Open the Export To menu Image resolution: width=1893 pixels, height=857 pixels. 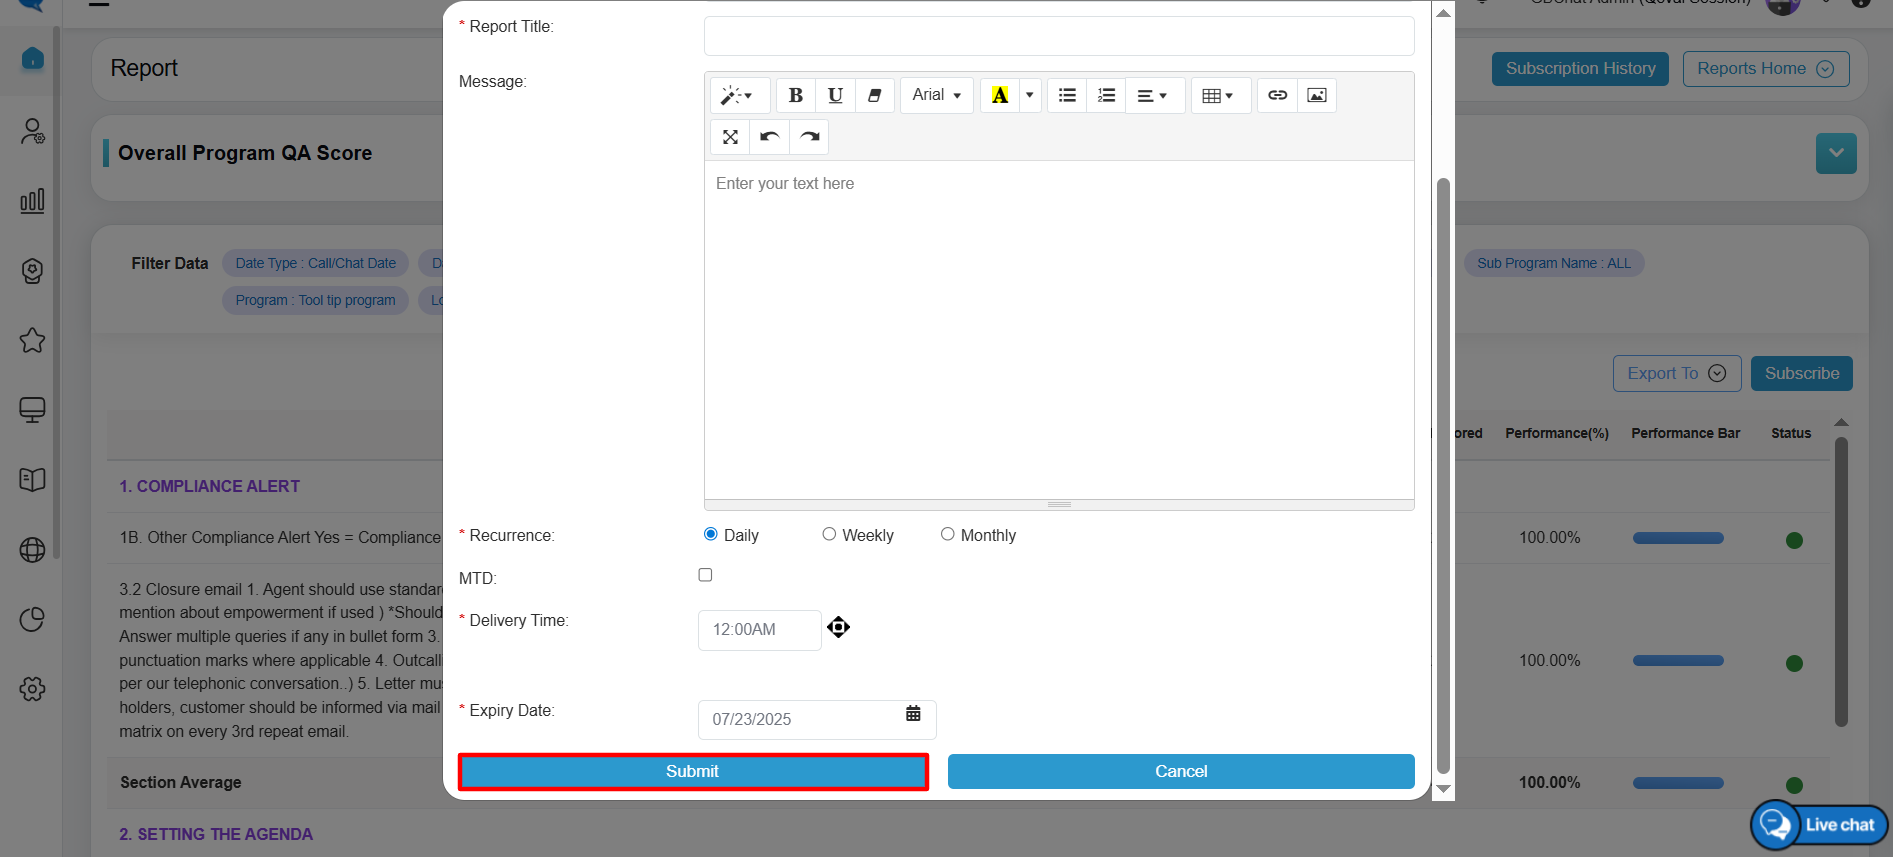tap(1676, 373)
